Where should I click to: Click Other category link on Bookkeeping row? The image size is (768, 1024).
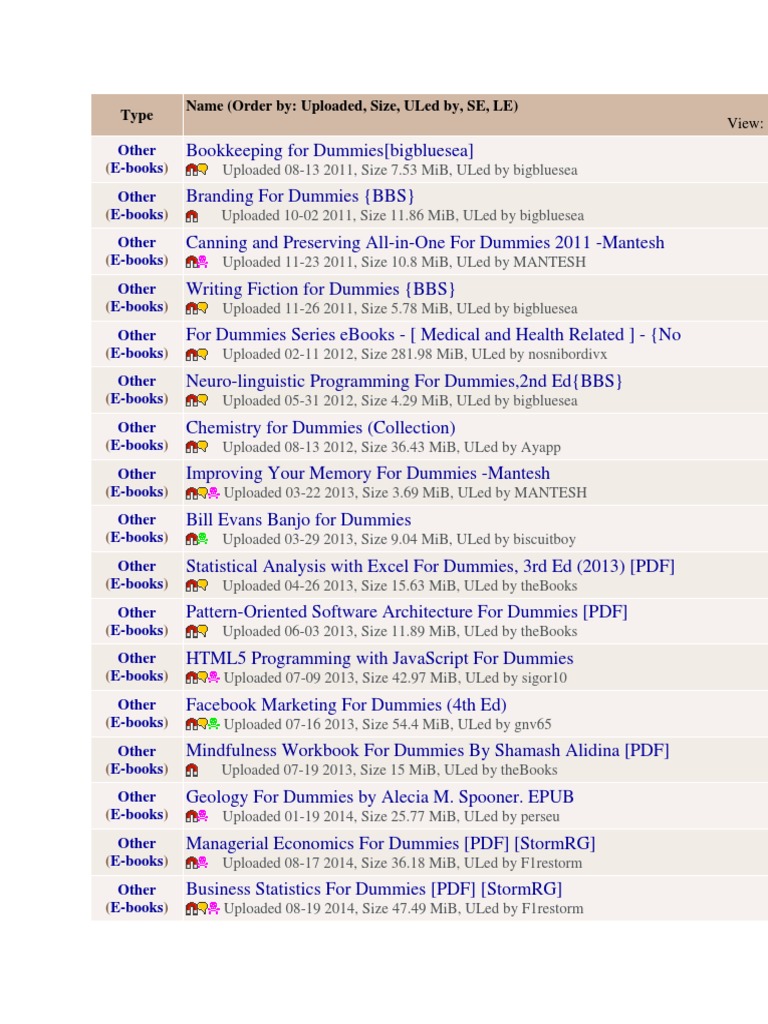tap(136, 150)
